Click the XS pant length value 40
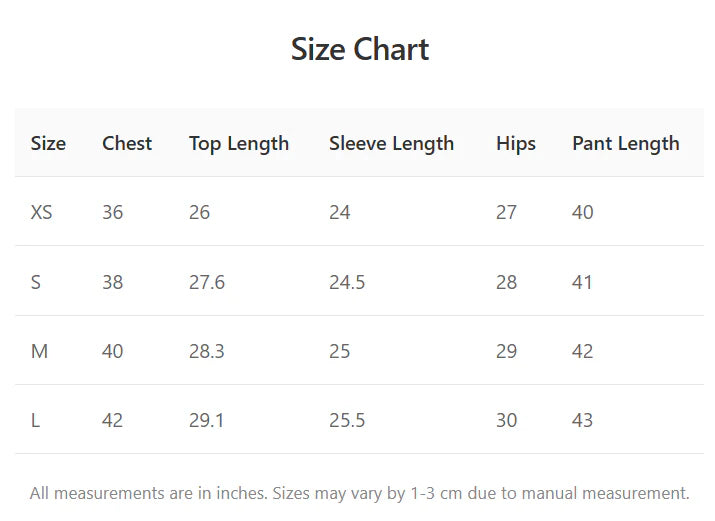Viewport: 715px width, 521px height. [583, 212]
